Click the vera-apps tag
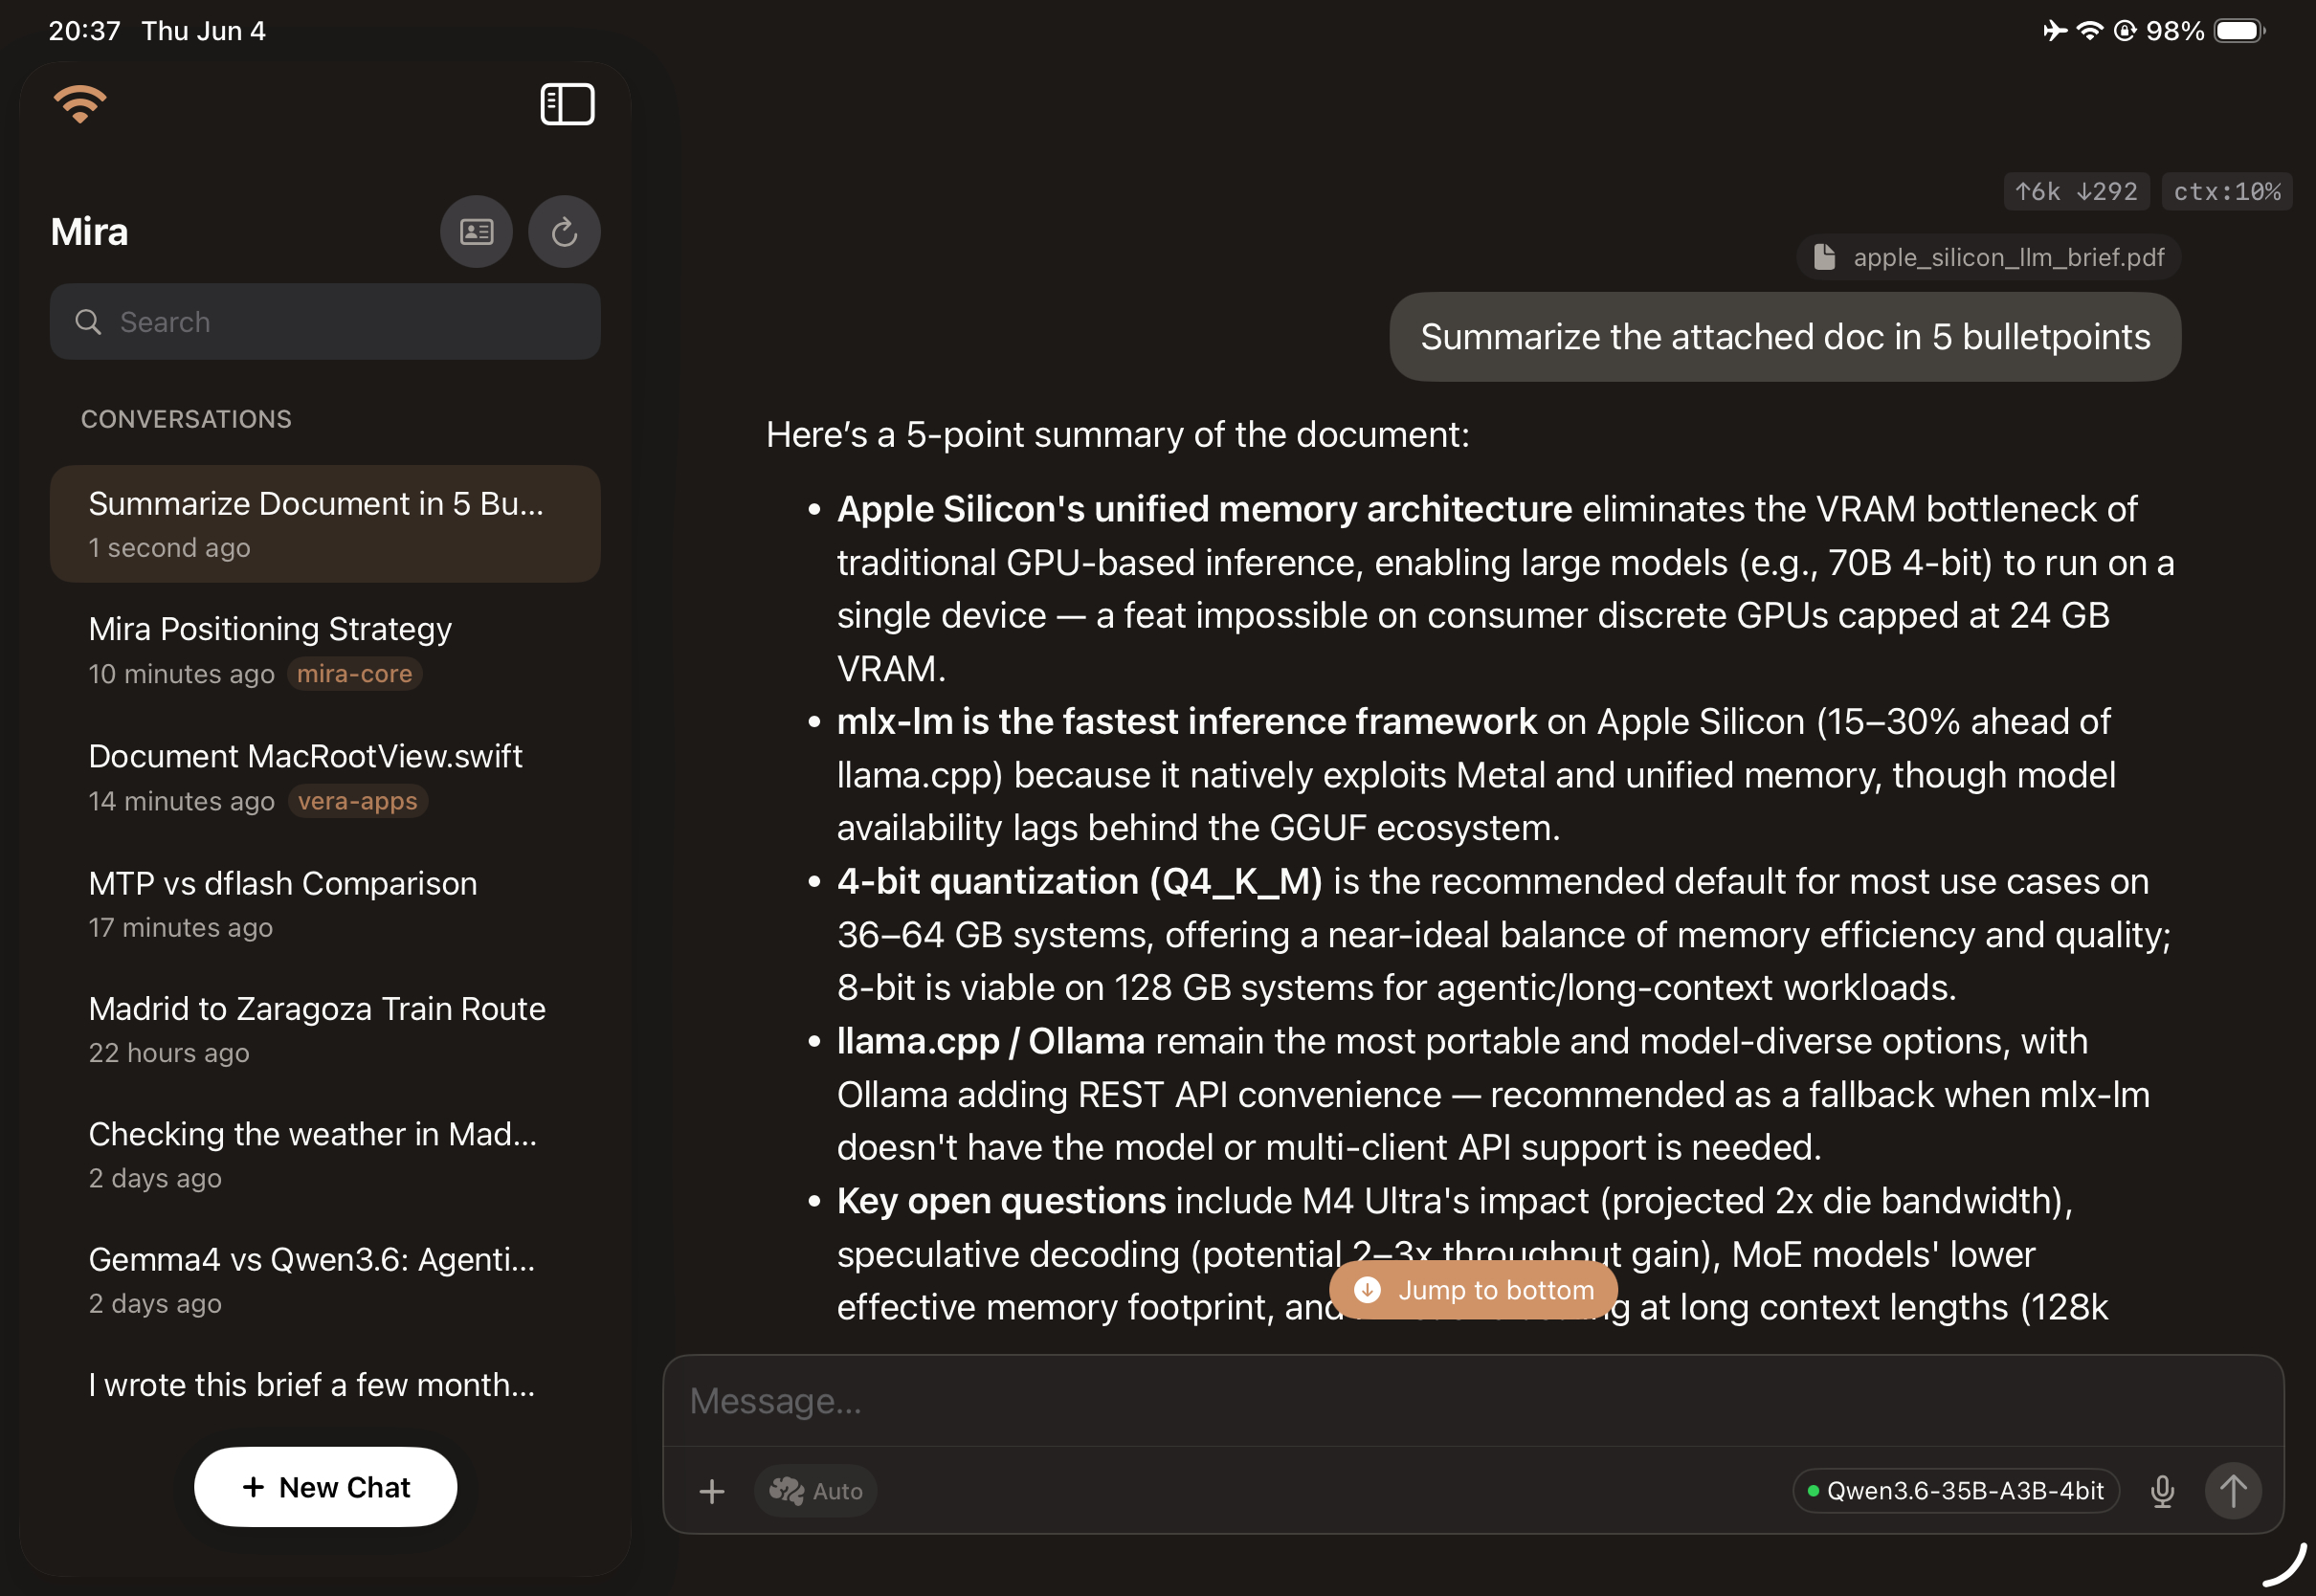 357,801
